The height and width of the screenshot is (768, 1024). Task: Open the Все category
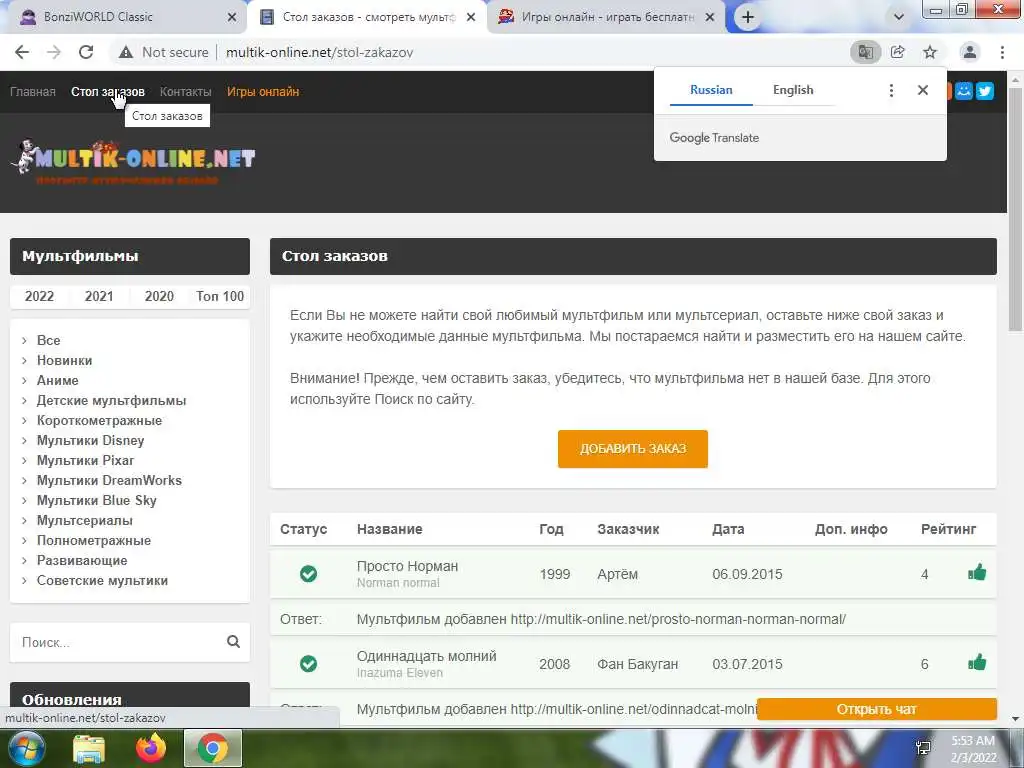coord(48,340)
